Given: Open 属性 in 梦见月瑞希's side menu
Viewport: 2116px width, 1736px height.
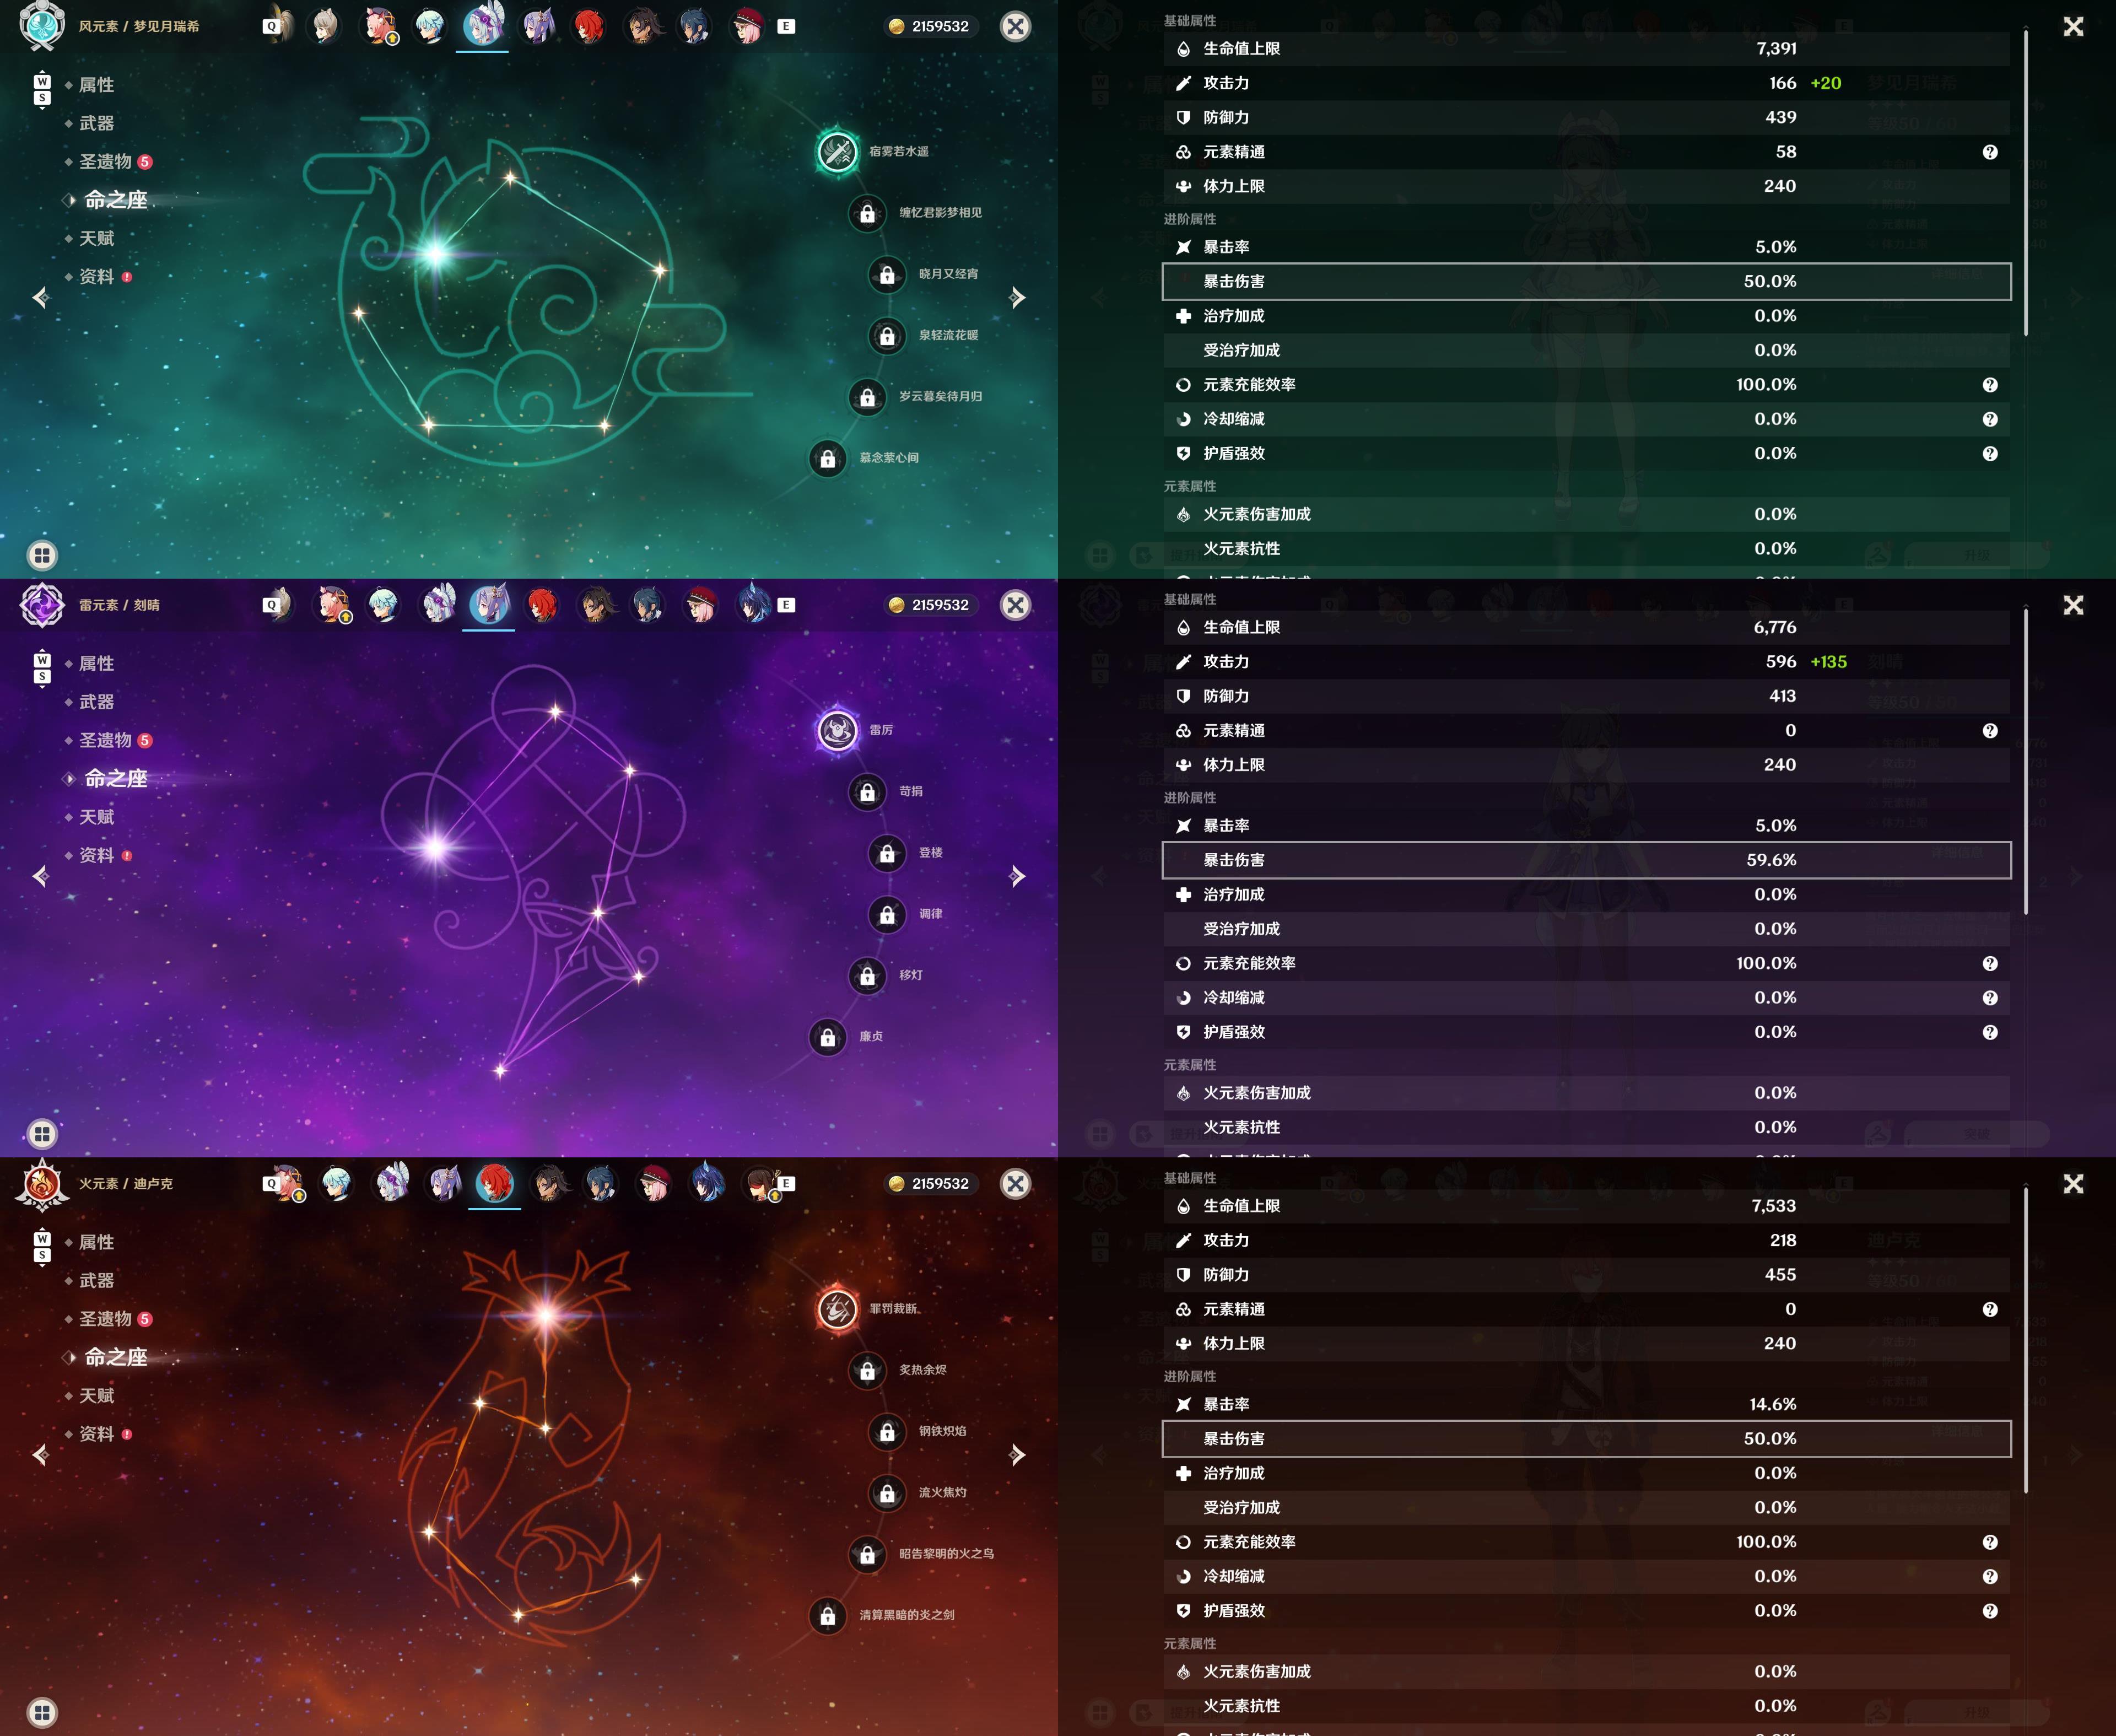Looking at the screenshot, I should click(96, 85).
